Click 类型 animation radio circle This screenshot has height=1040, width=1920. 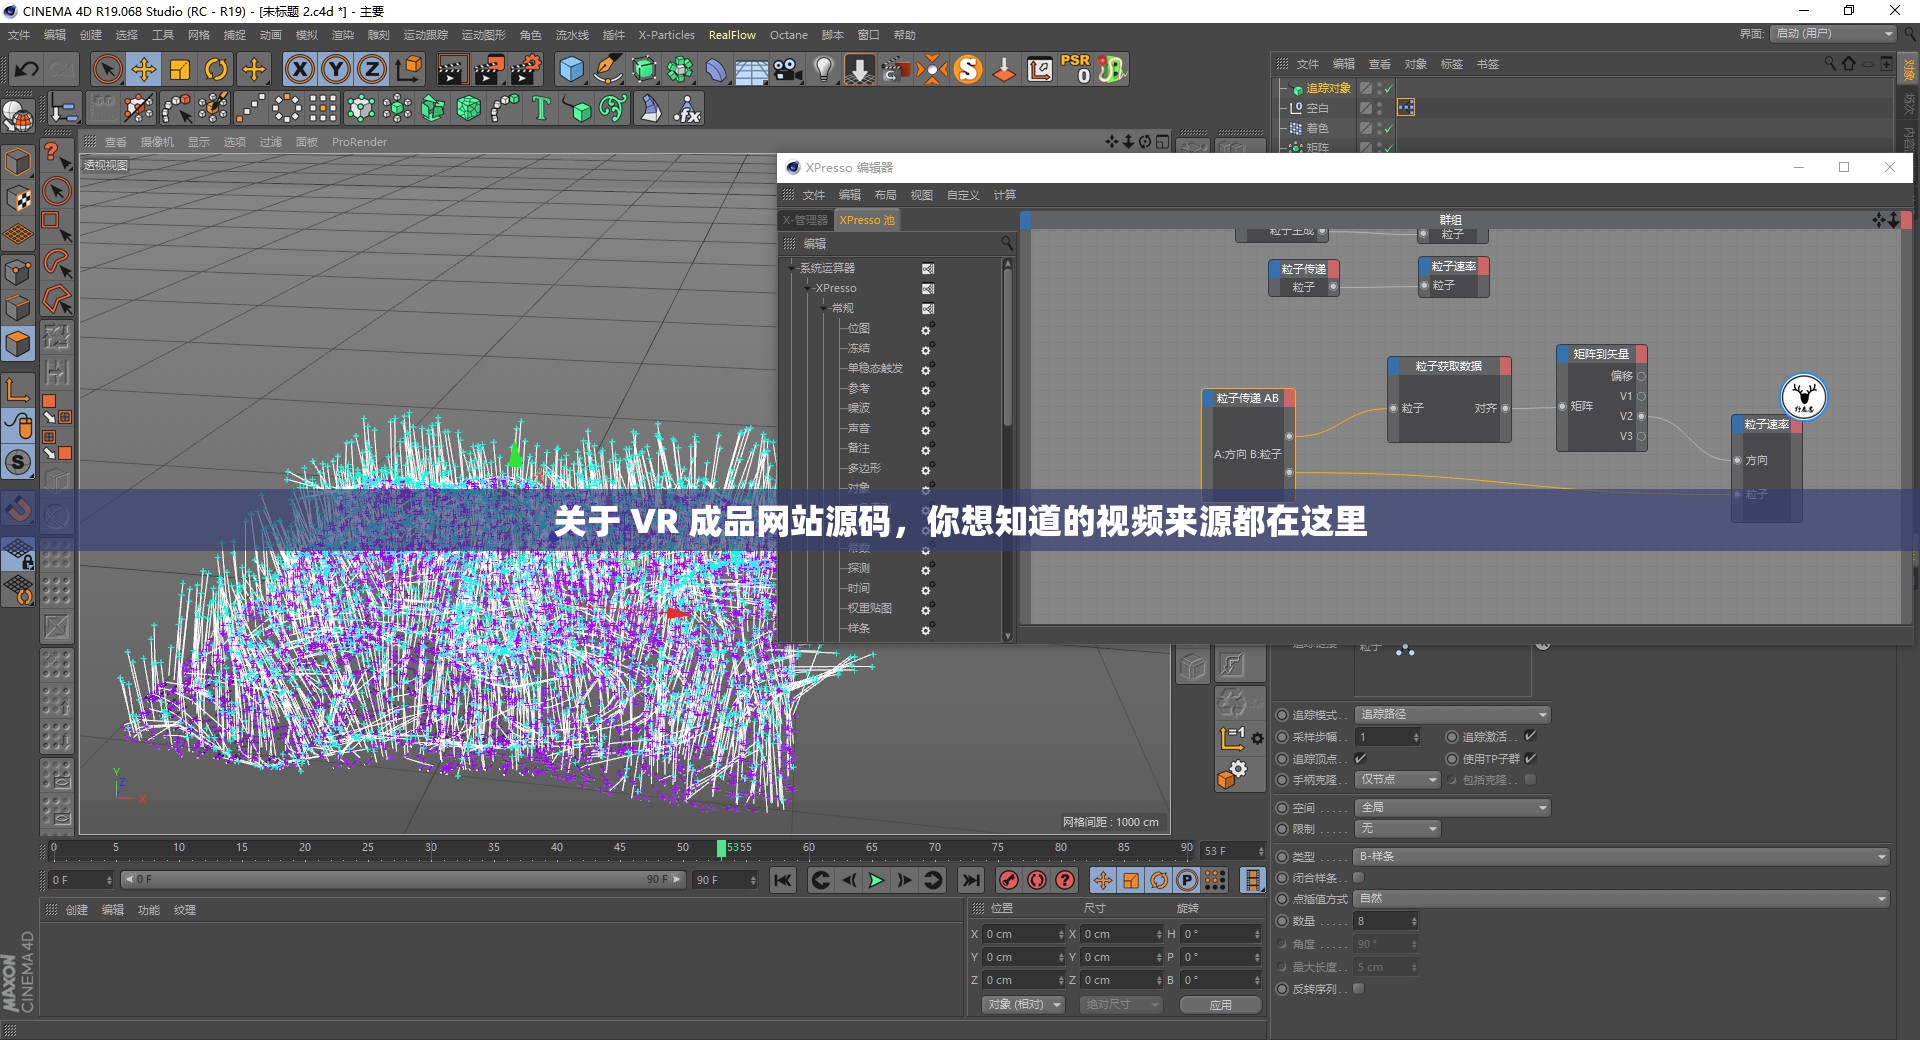click(1282, 857)
